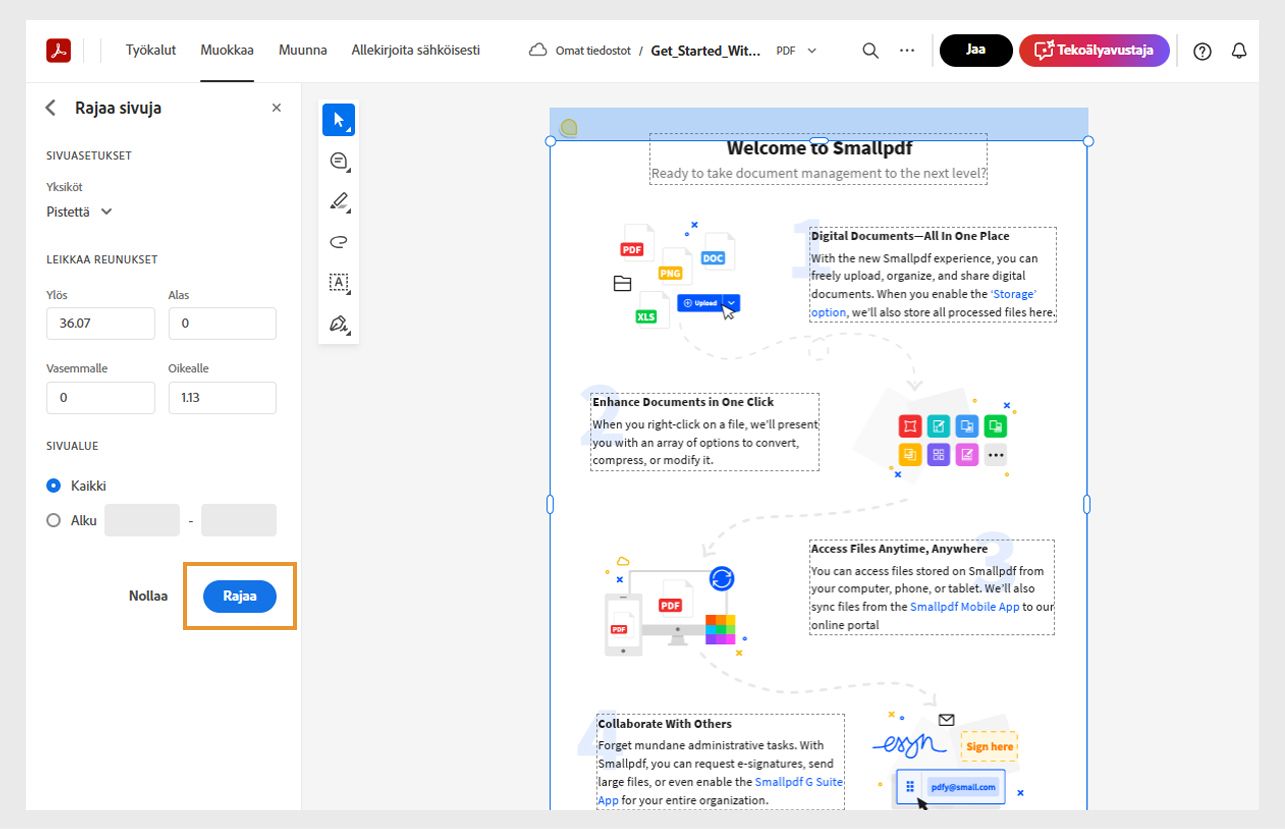The image size is (1285, 829).
Task: Click the Omat tiedostot breadcrumb
Action: click(594, 50)
